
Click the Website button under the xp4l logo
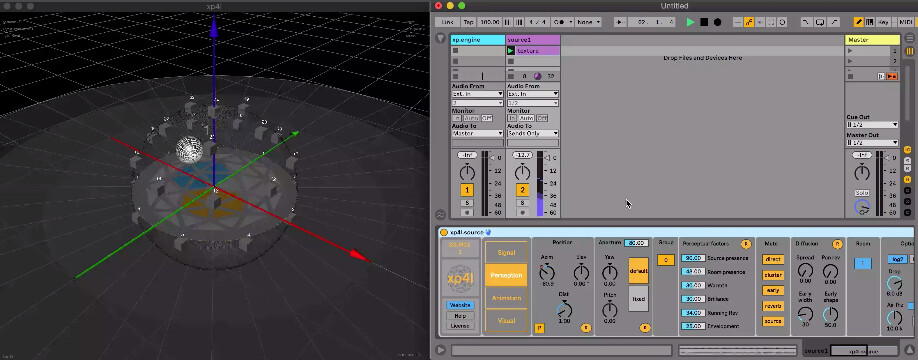(x=460, y=305)
